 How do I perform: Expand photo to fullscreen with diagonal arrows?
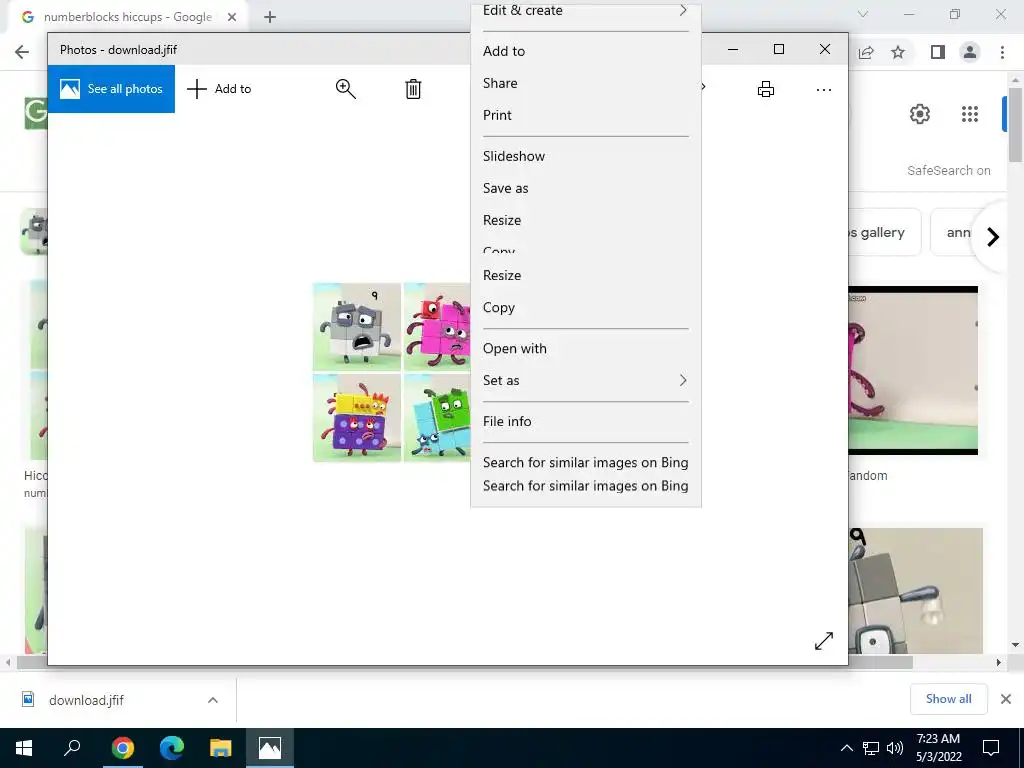coord(824,641)
